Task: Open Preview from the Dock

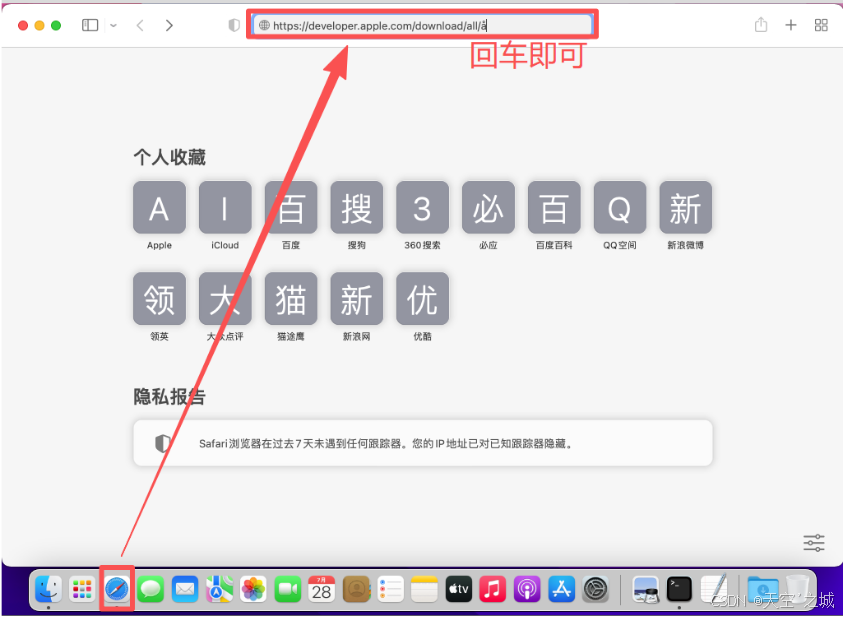Action: pyautogui.click(x=645, y=589)
